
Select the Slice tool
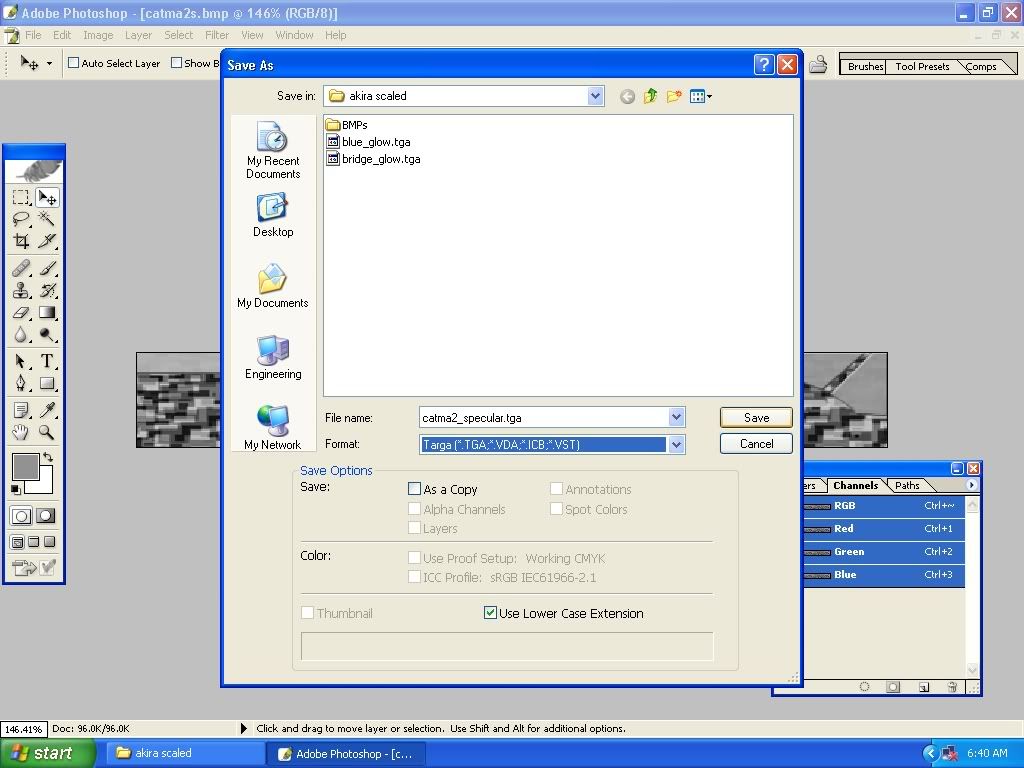point(46,241)
